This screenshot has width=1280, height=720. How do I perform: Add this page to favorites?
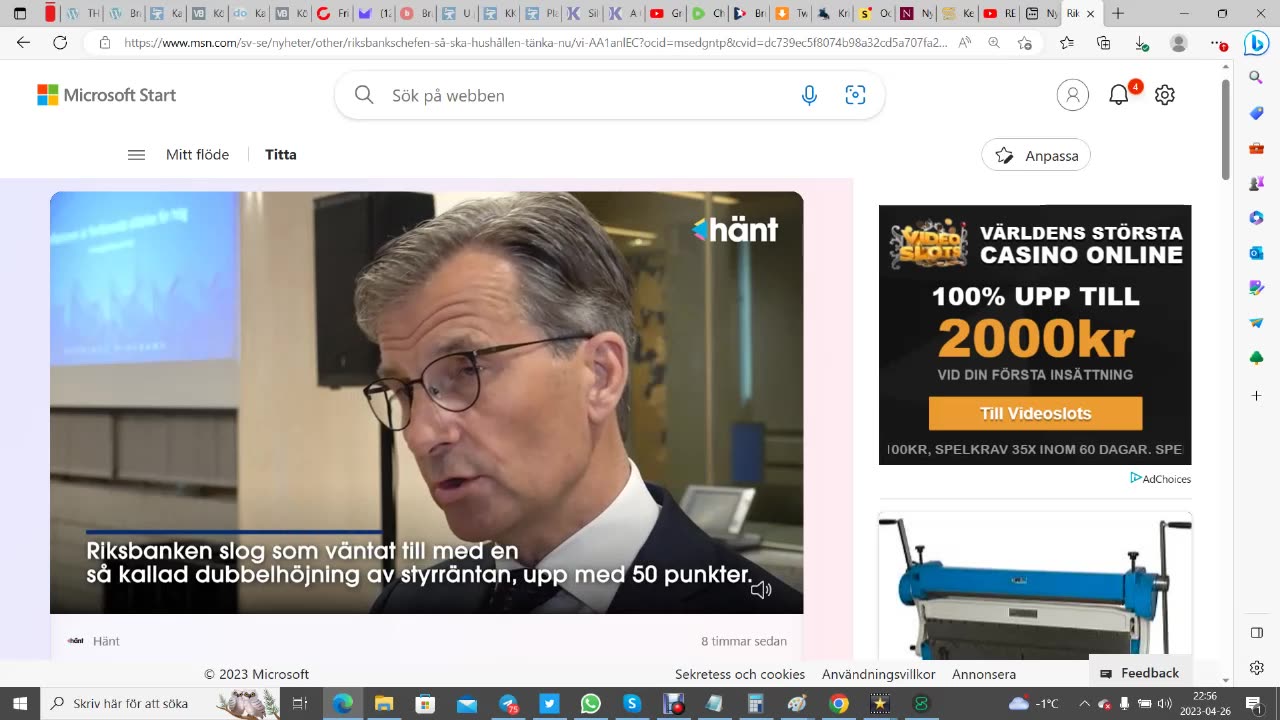click(x=1025, y=43)
